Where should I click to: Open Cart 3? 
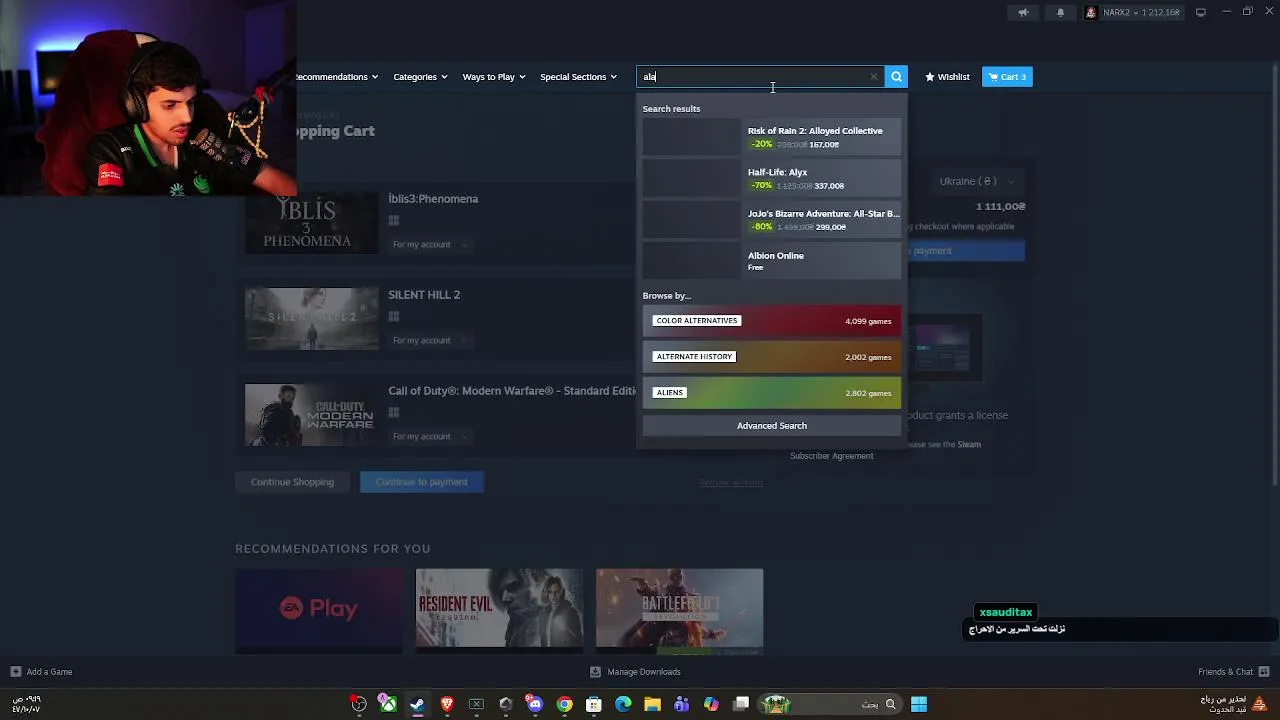[1007, 77]
